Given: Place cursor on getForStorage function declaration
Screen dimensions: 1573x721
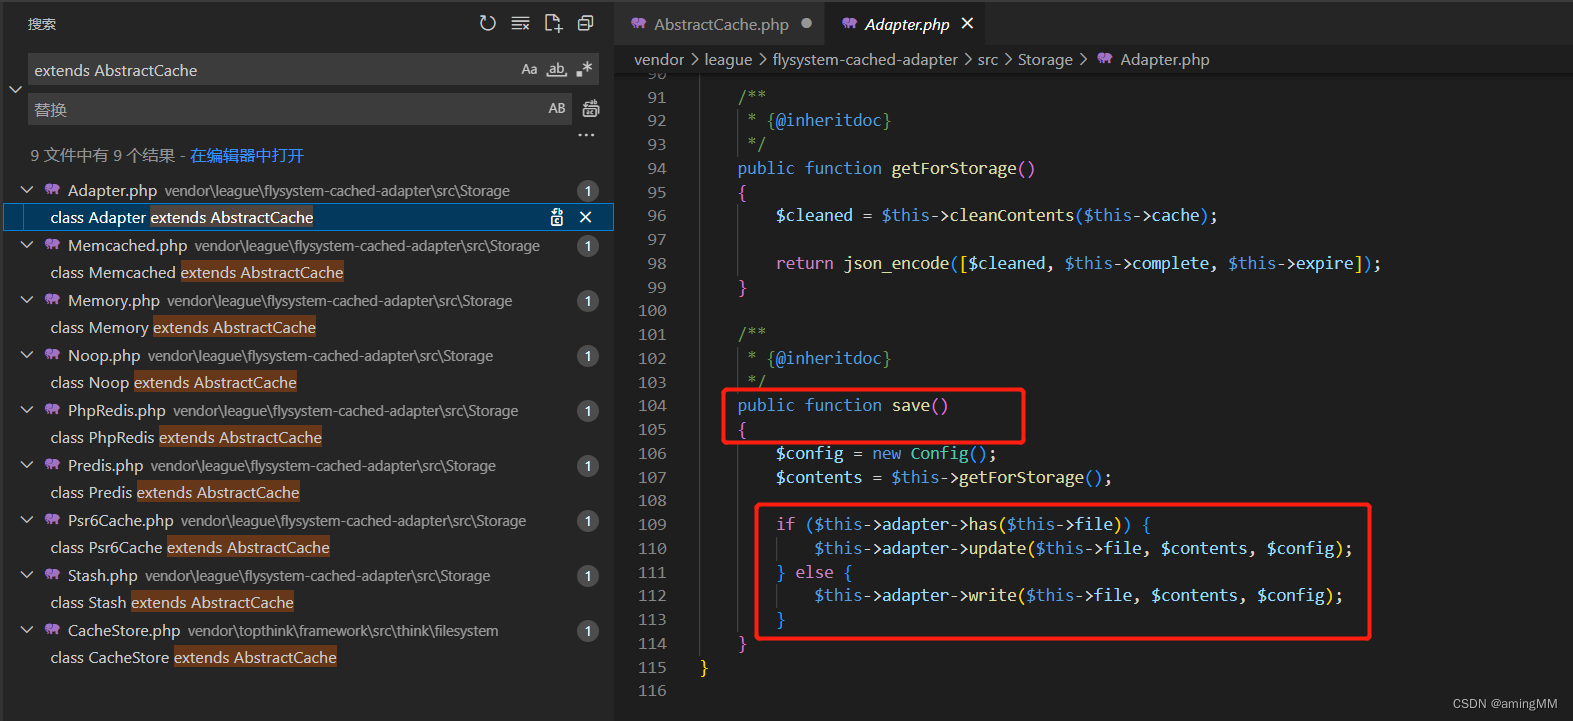Looking at the screenshot, I should pyautogui.click(x=886, y=168).
